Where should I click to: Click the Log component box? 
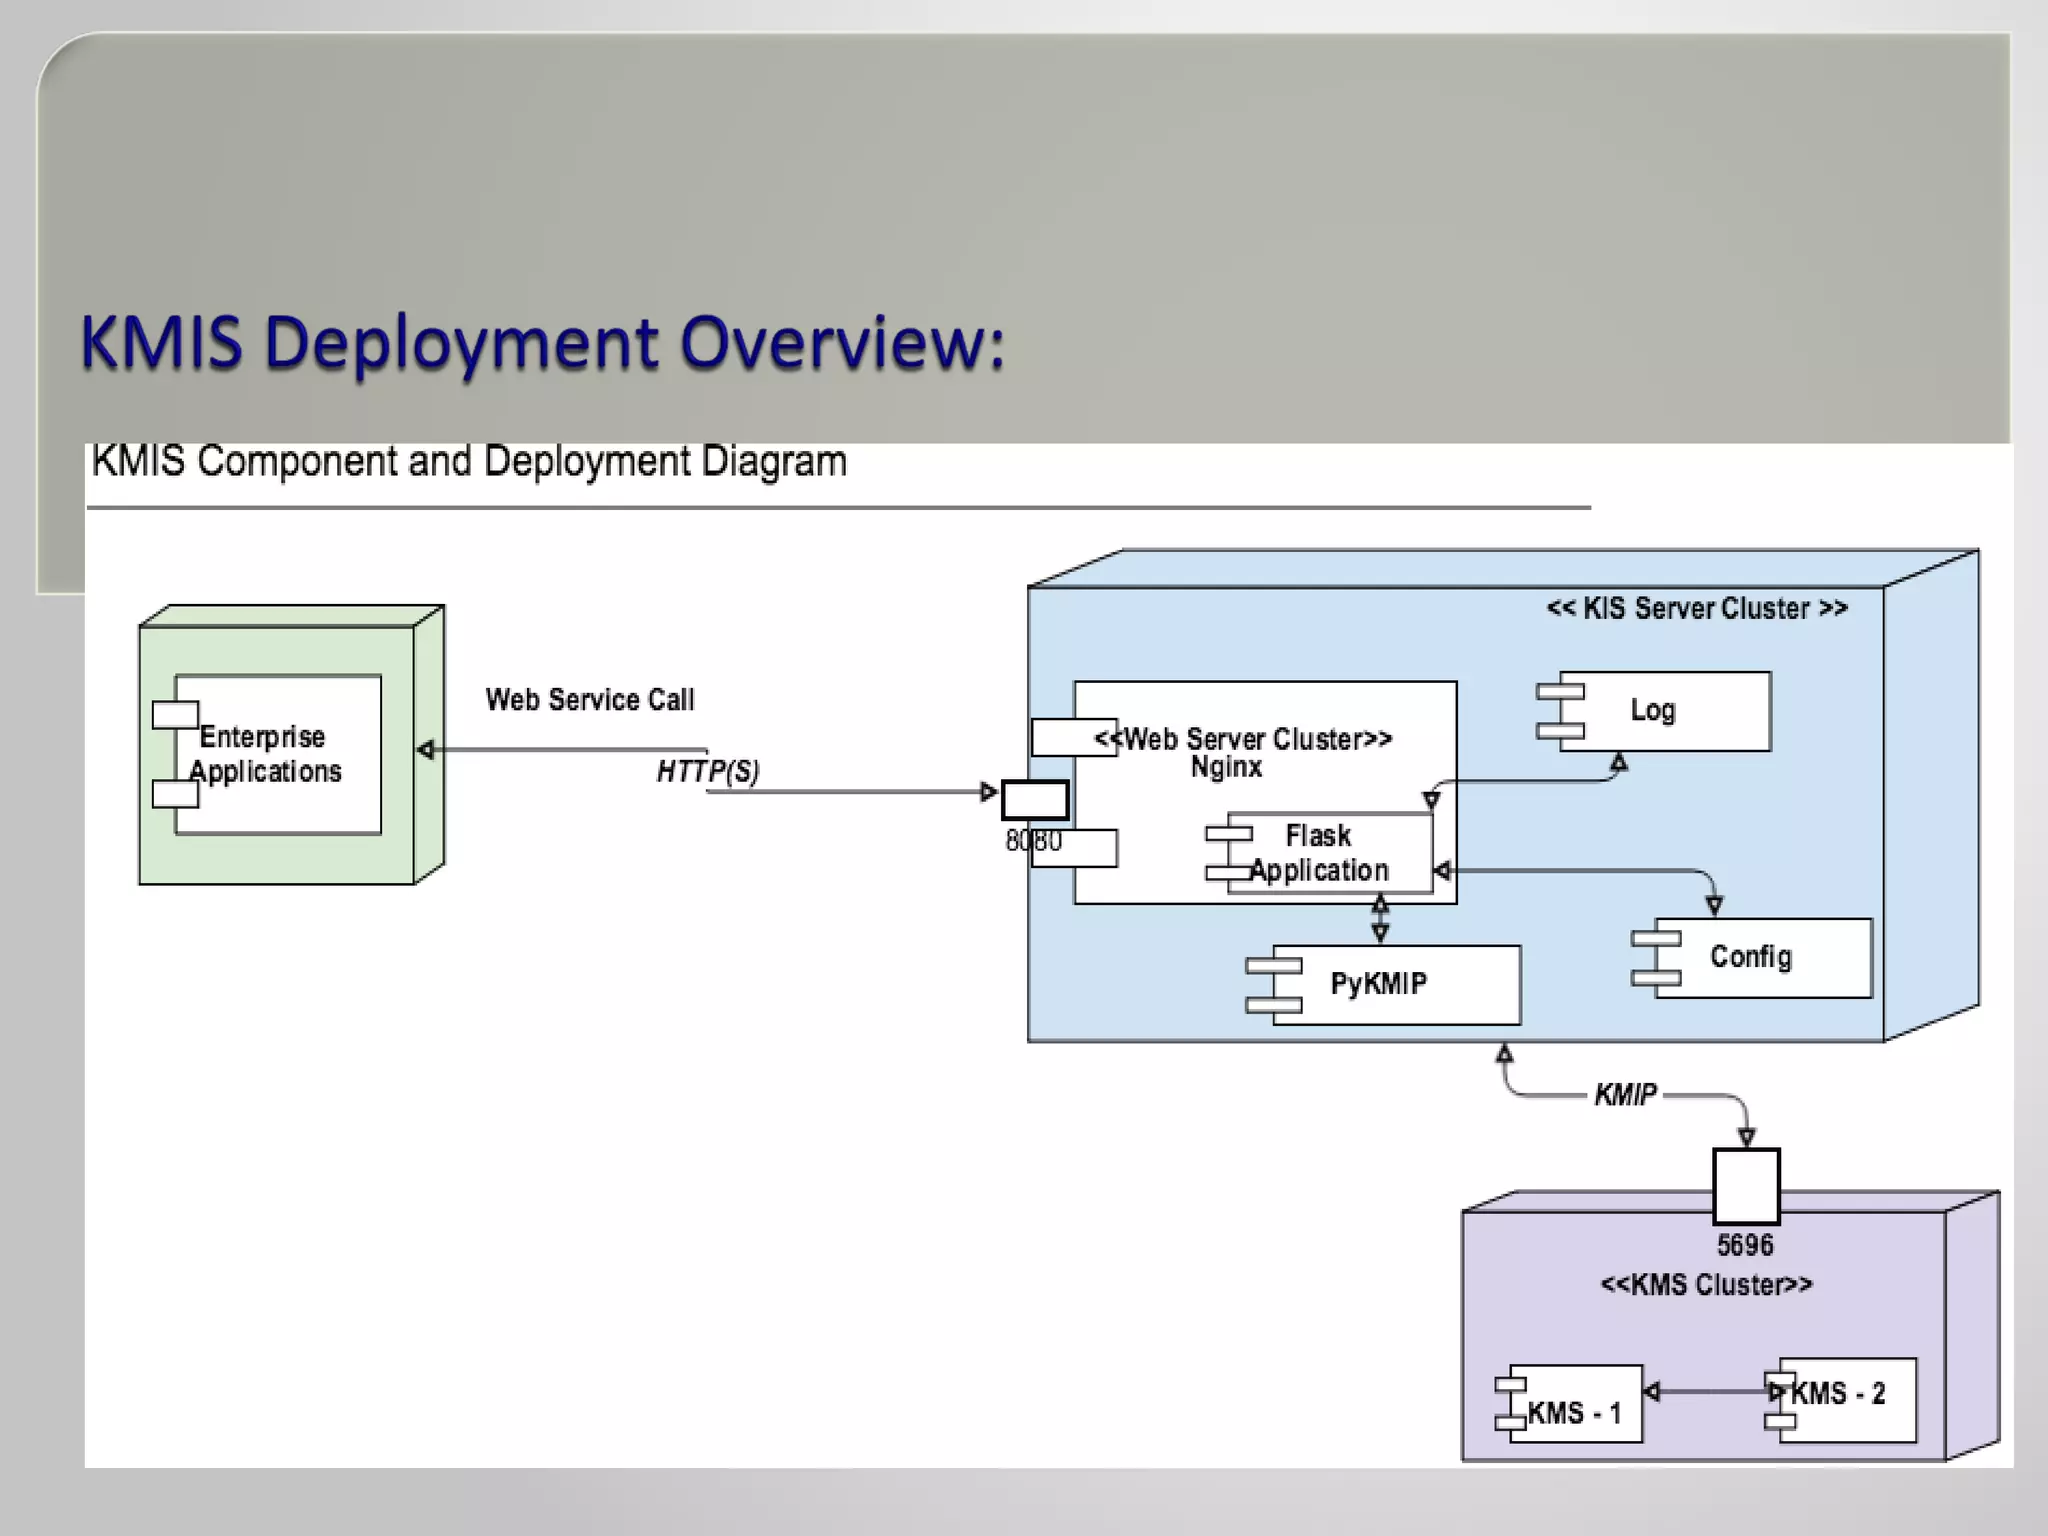(x=1664, y=711)
